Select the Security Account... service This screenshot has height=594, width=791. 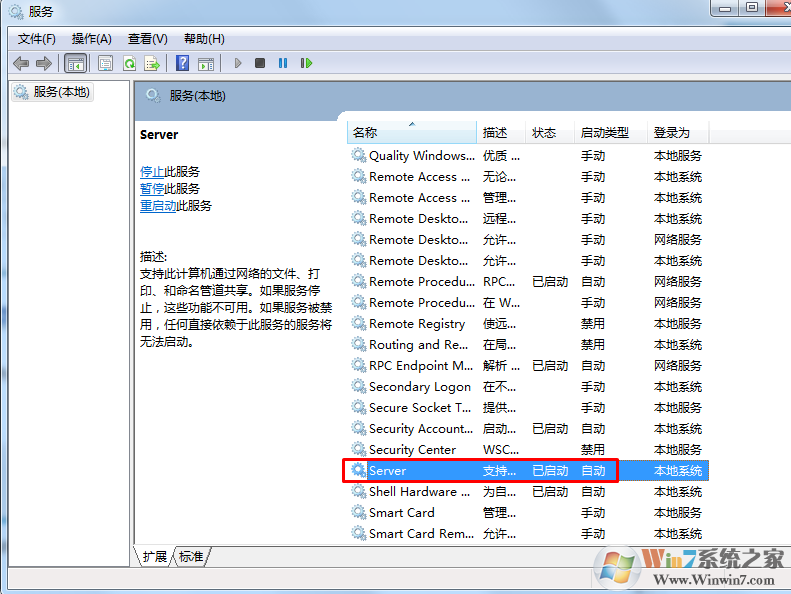click(x=421, y=428)
